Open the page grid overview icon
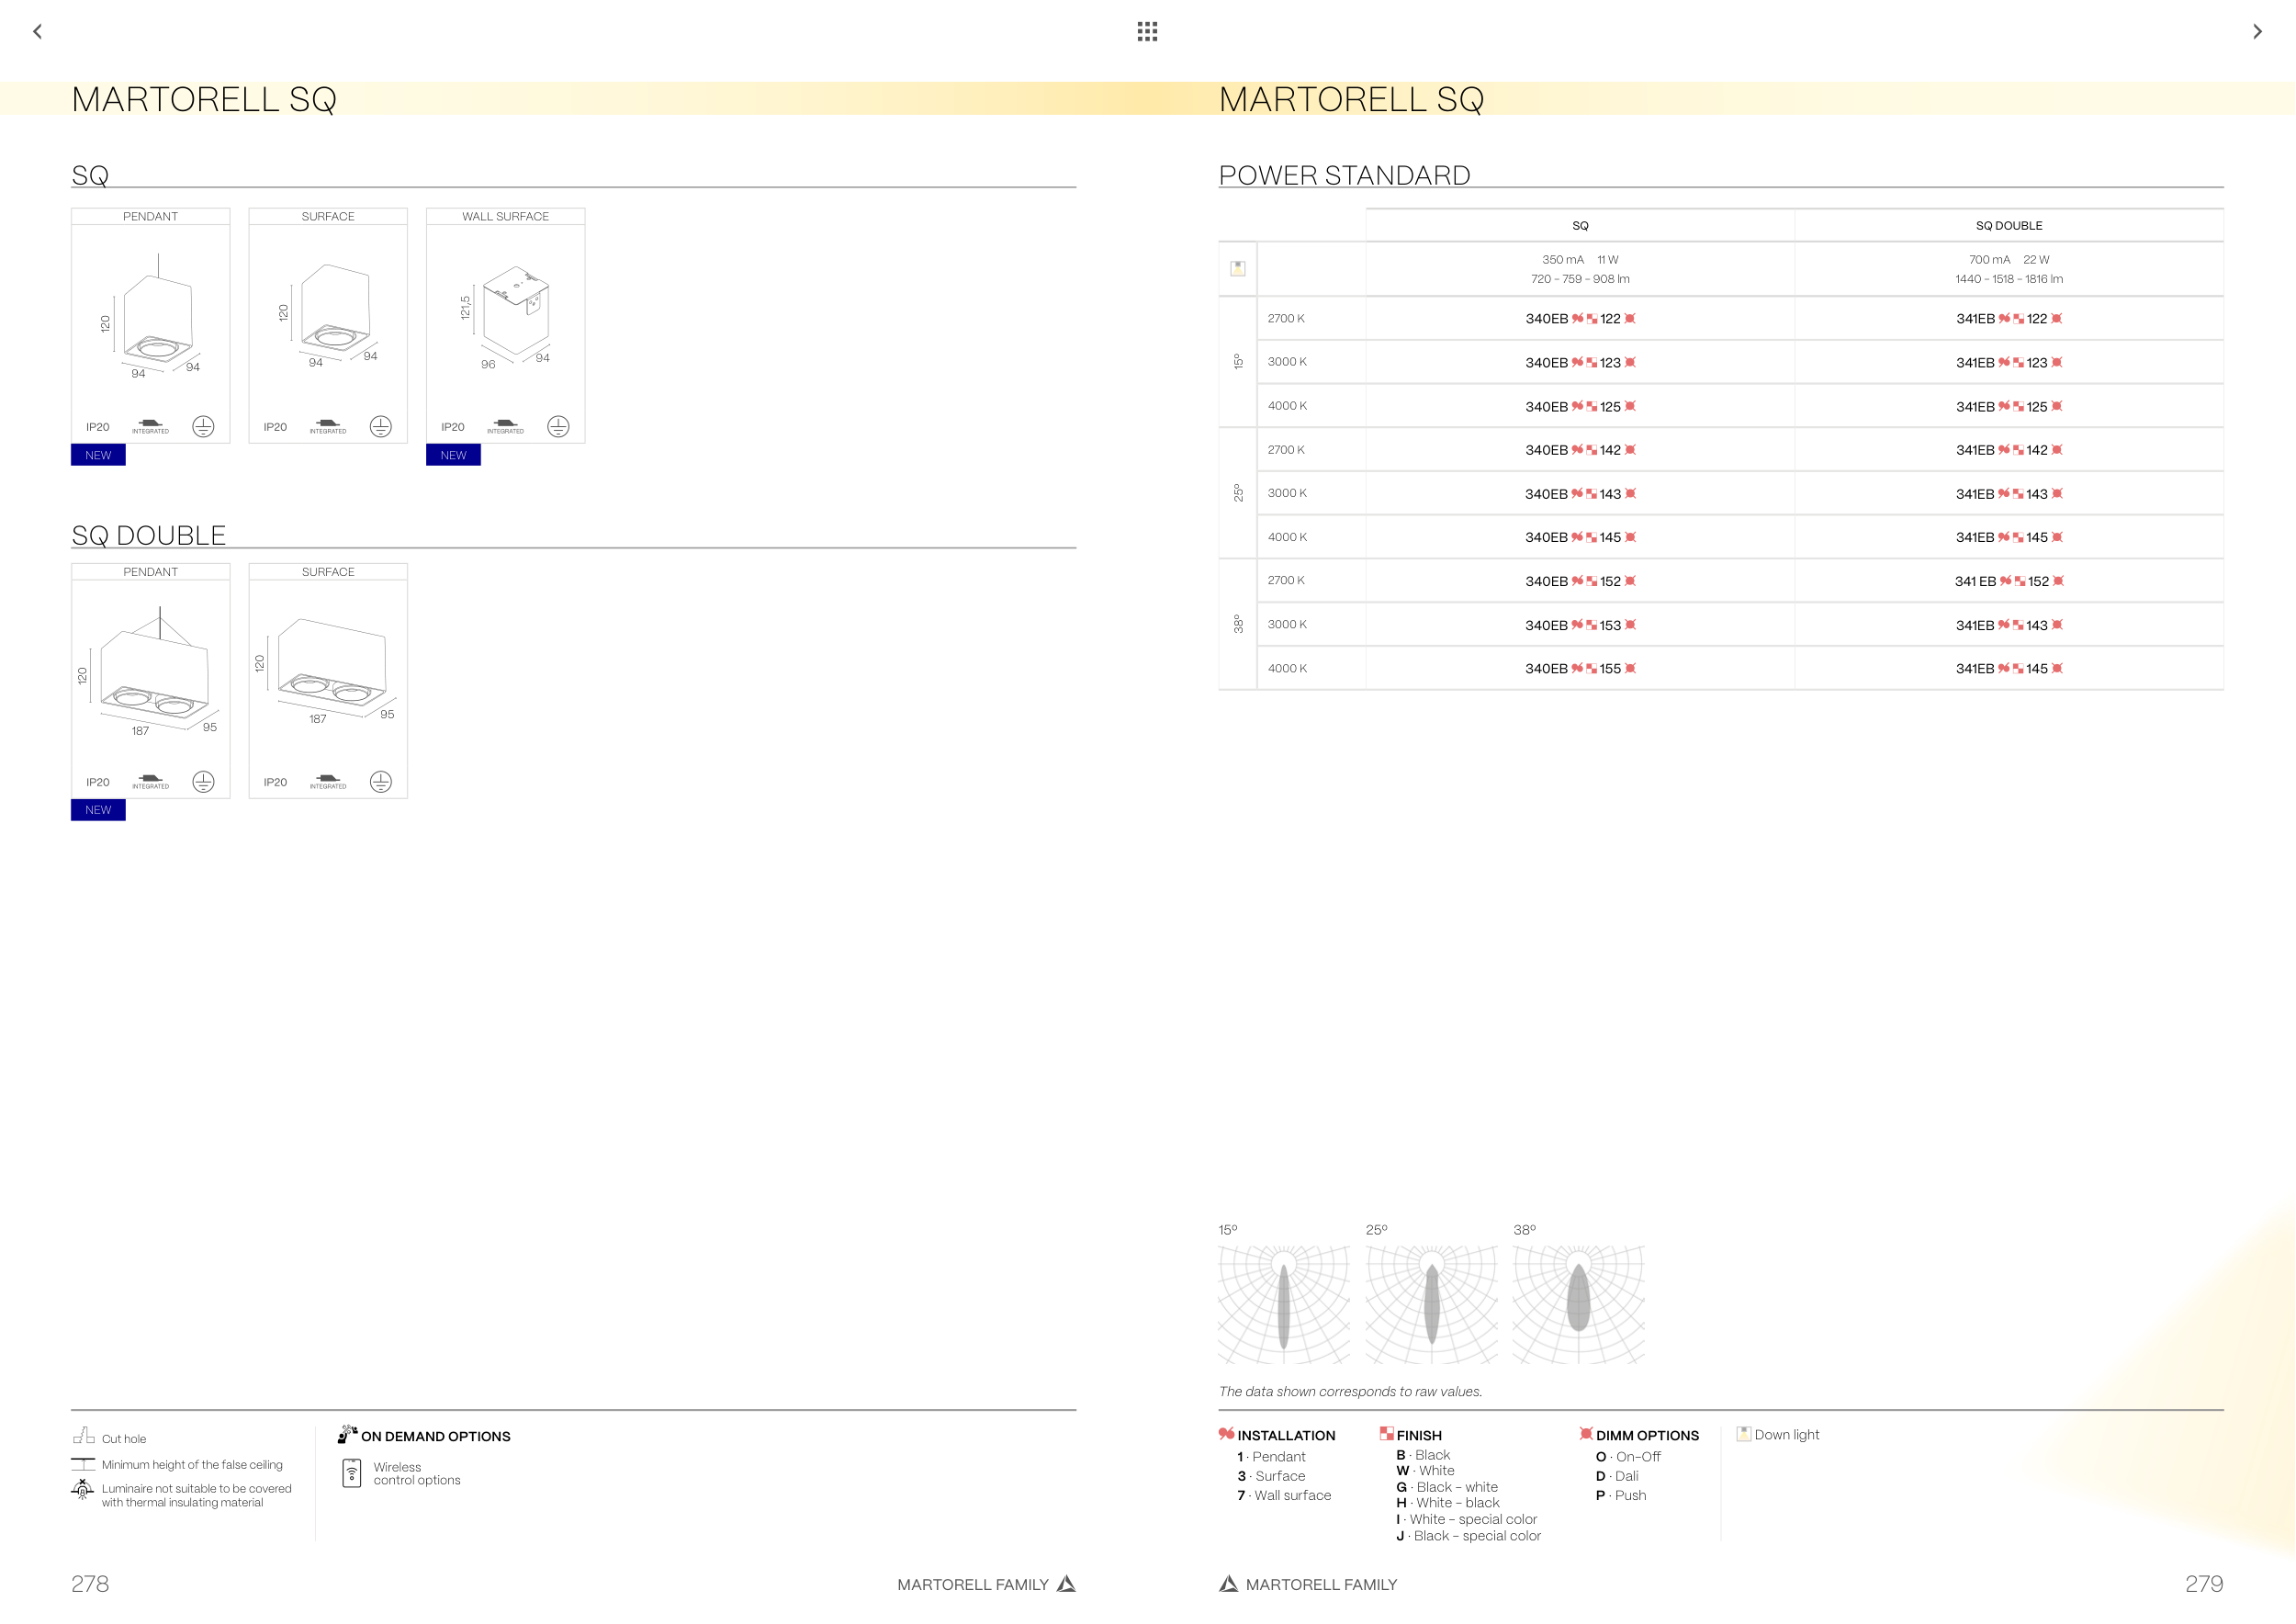The width and height of the screenshot is (2296, 1624). pyautogui.click(x=1147, y=32)
